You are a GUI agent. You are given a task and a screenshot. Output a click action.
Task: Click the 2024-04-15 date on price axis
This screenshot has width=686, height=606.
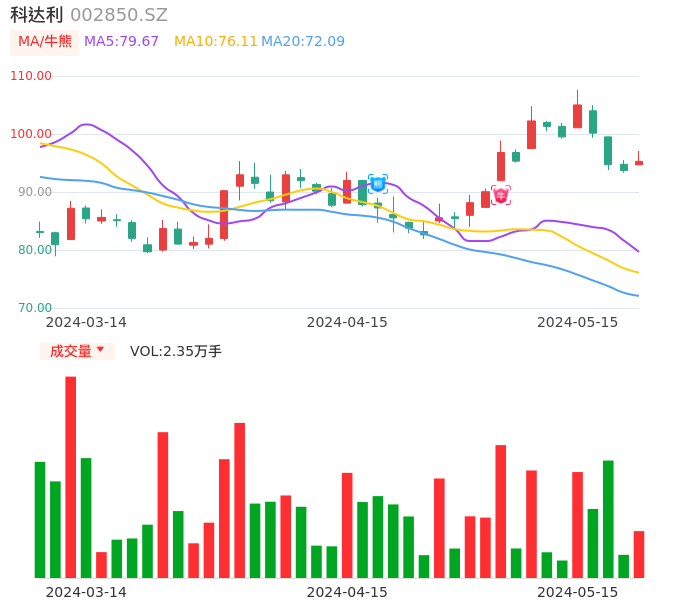[x=347, y=322]
